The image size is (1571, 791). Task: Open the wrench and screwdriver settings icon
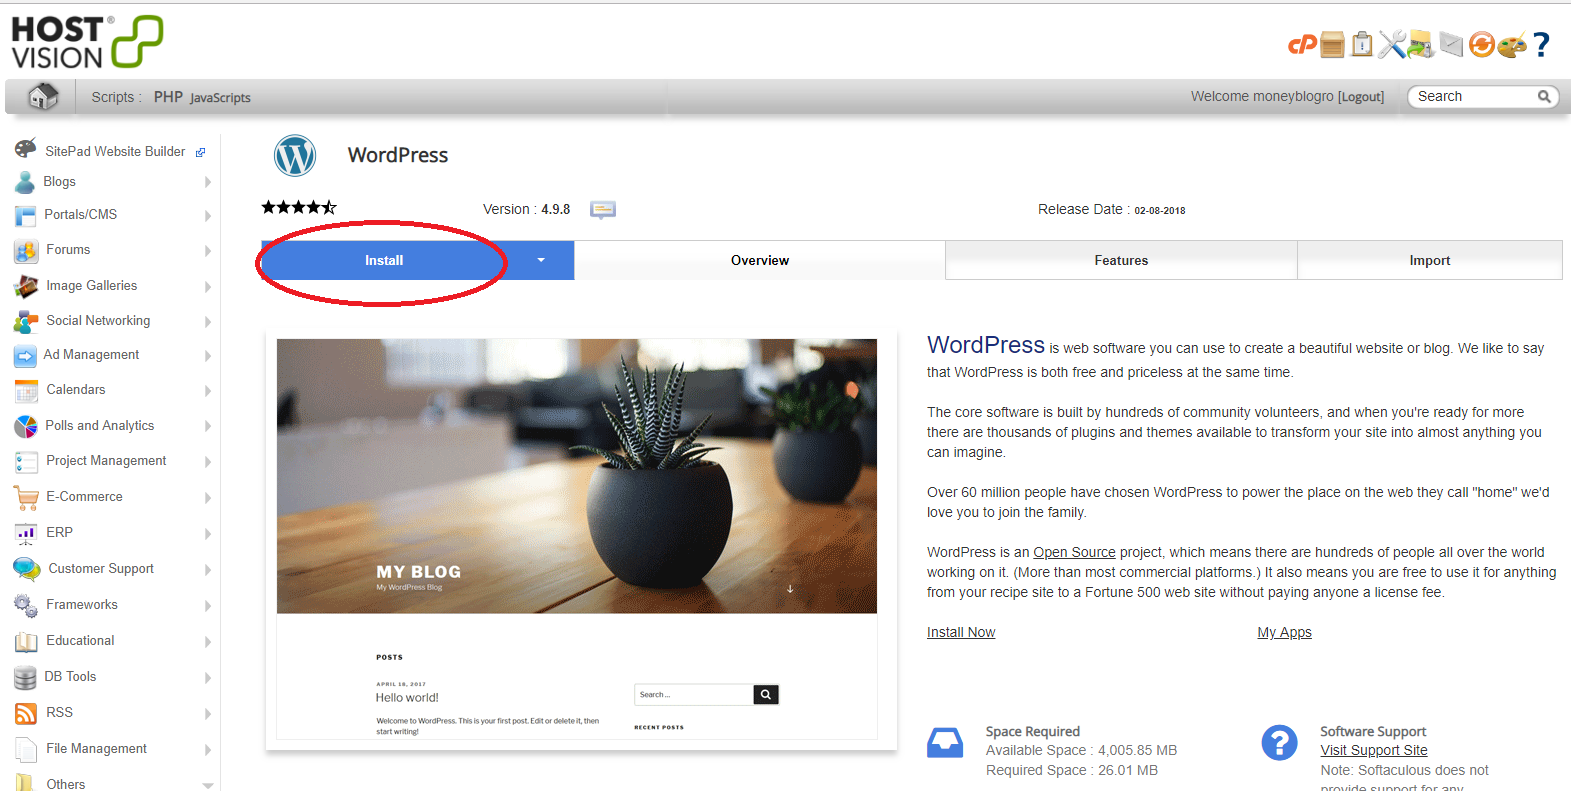click(x=1392, y=44)
